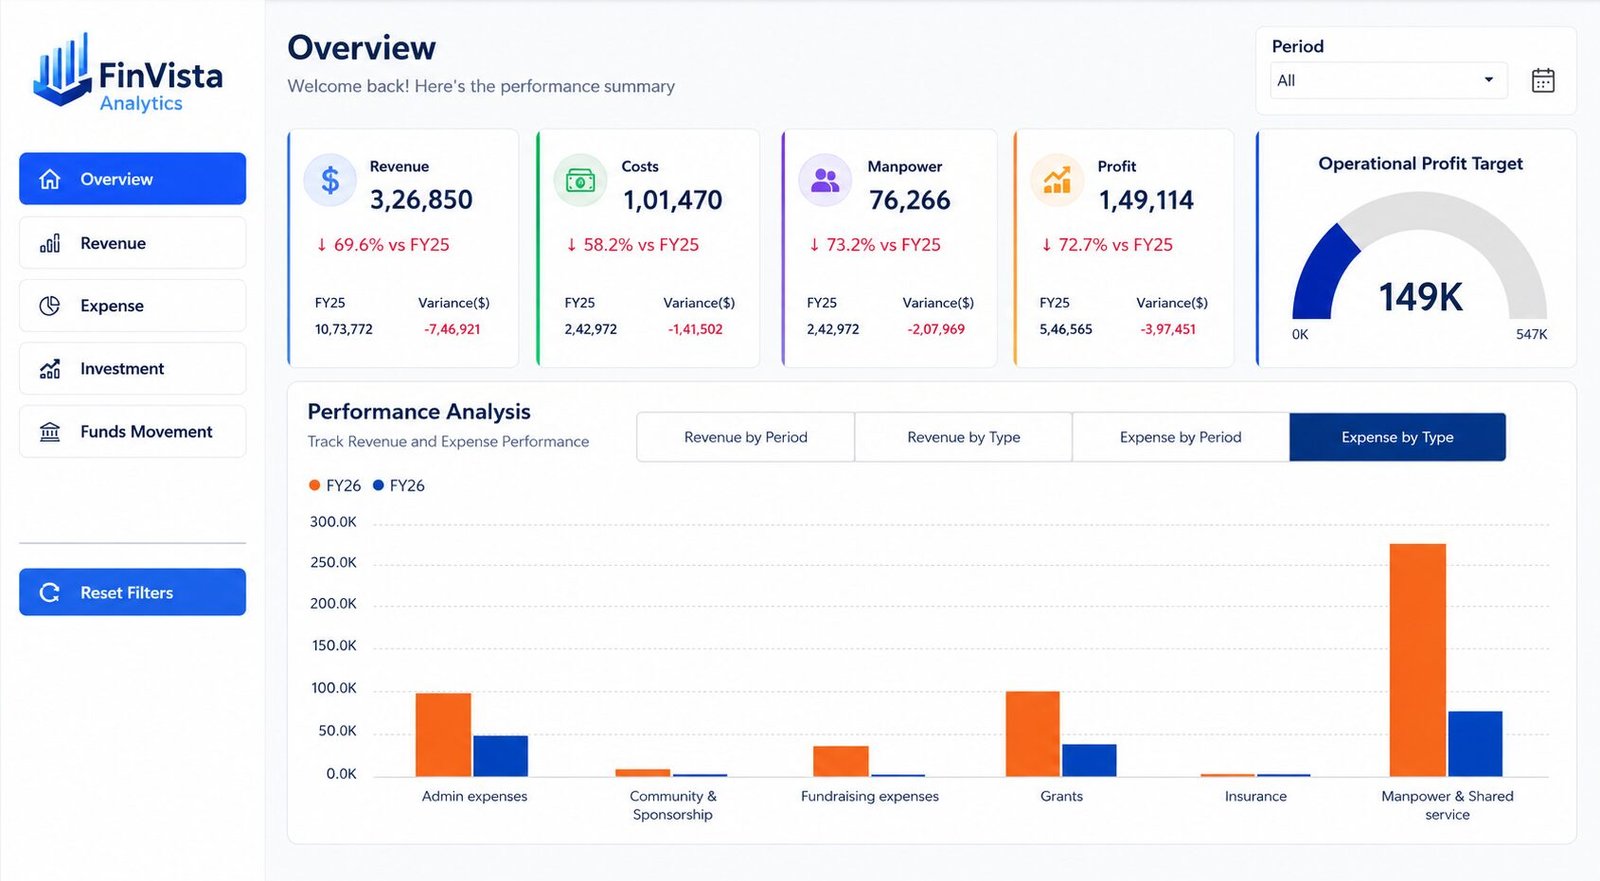The width and height of the screenshot is (1600, 881).
Task: Select the Expense by Type tab
Action: click(x=1398, y=437)
